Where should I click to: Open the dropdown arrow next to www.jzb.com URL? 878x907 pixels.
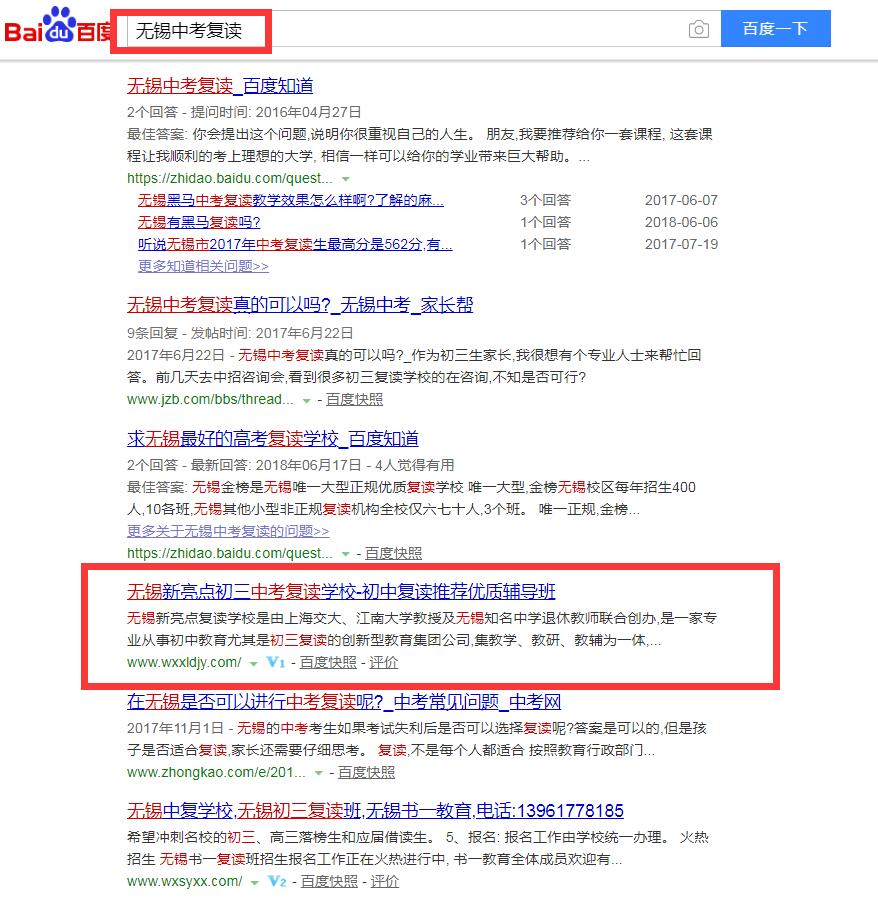(x=306, y=400)
